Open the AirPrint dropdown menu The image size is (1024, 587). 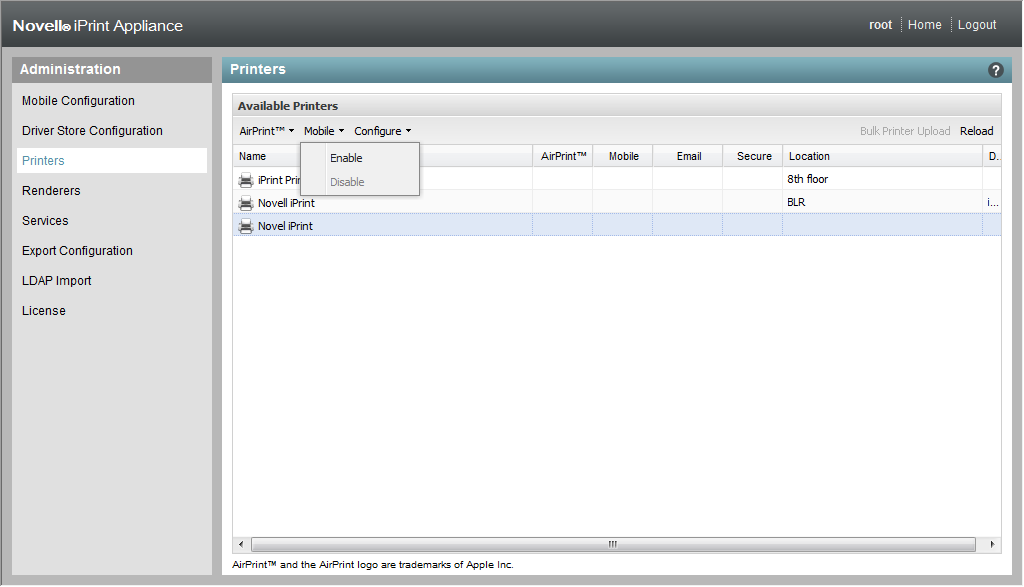coord(266,131)
